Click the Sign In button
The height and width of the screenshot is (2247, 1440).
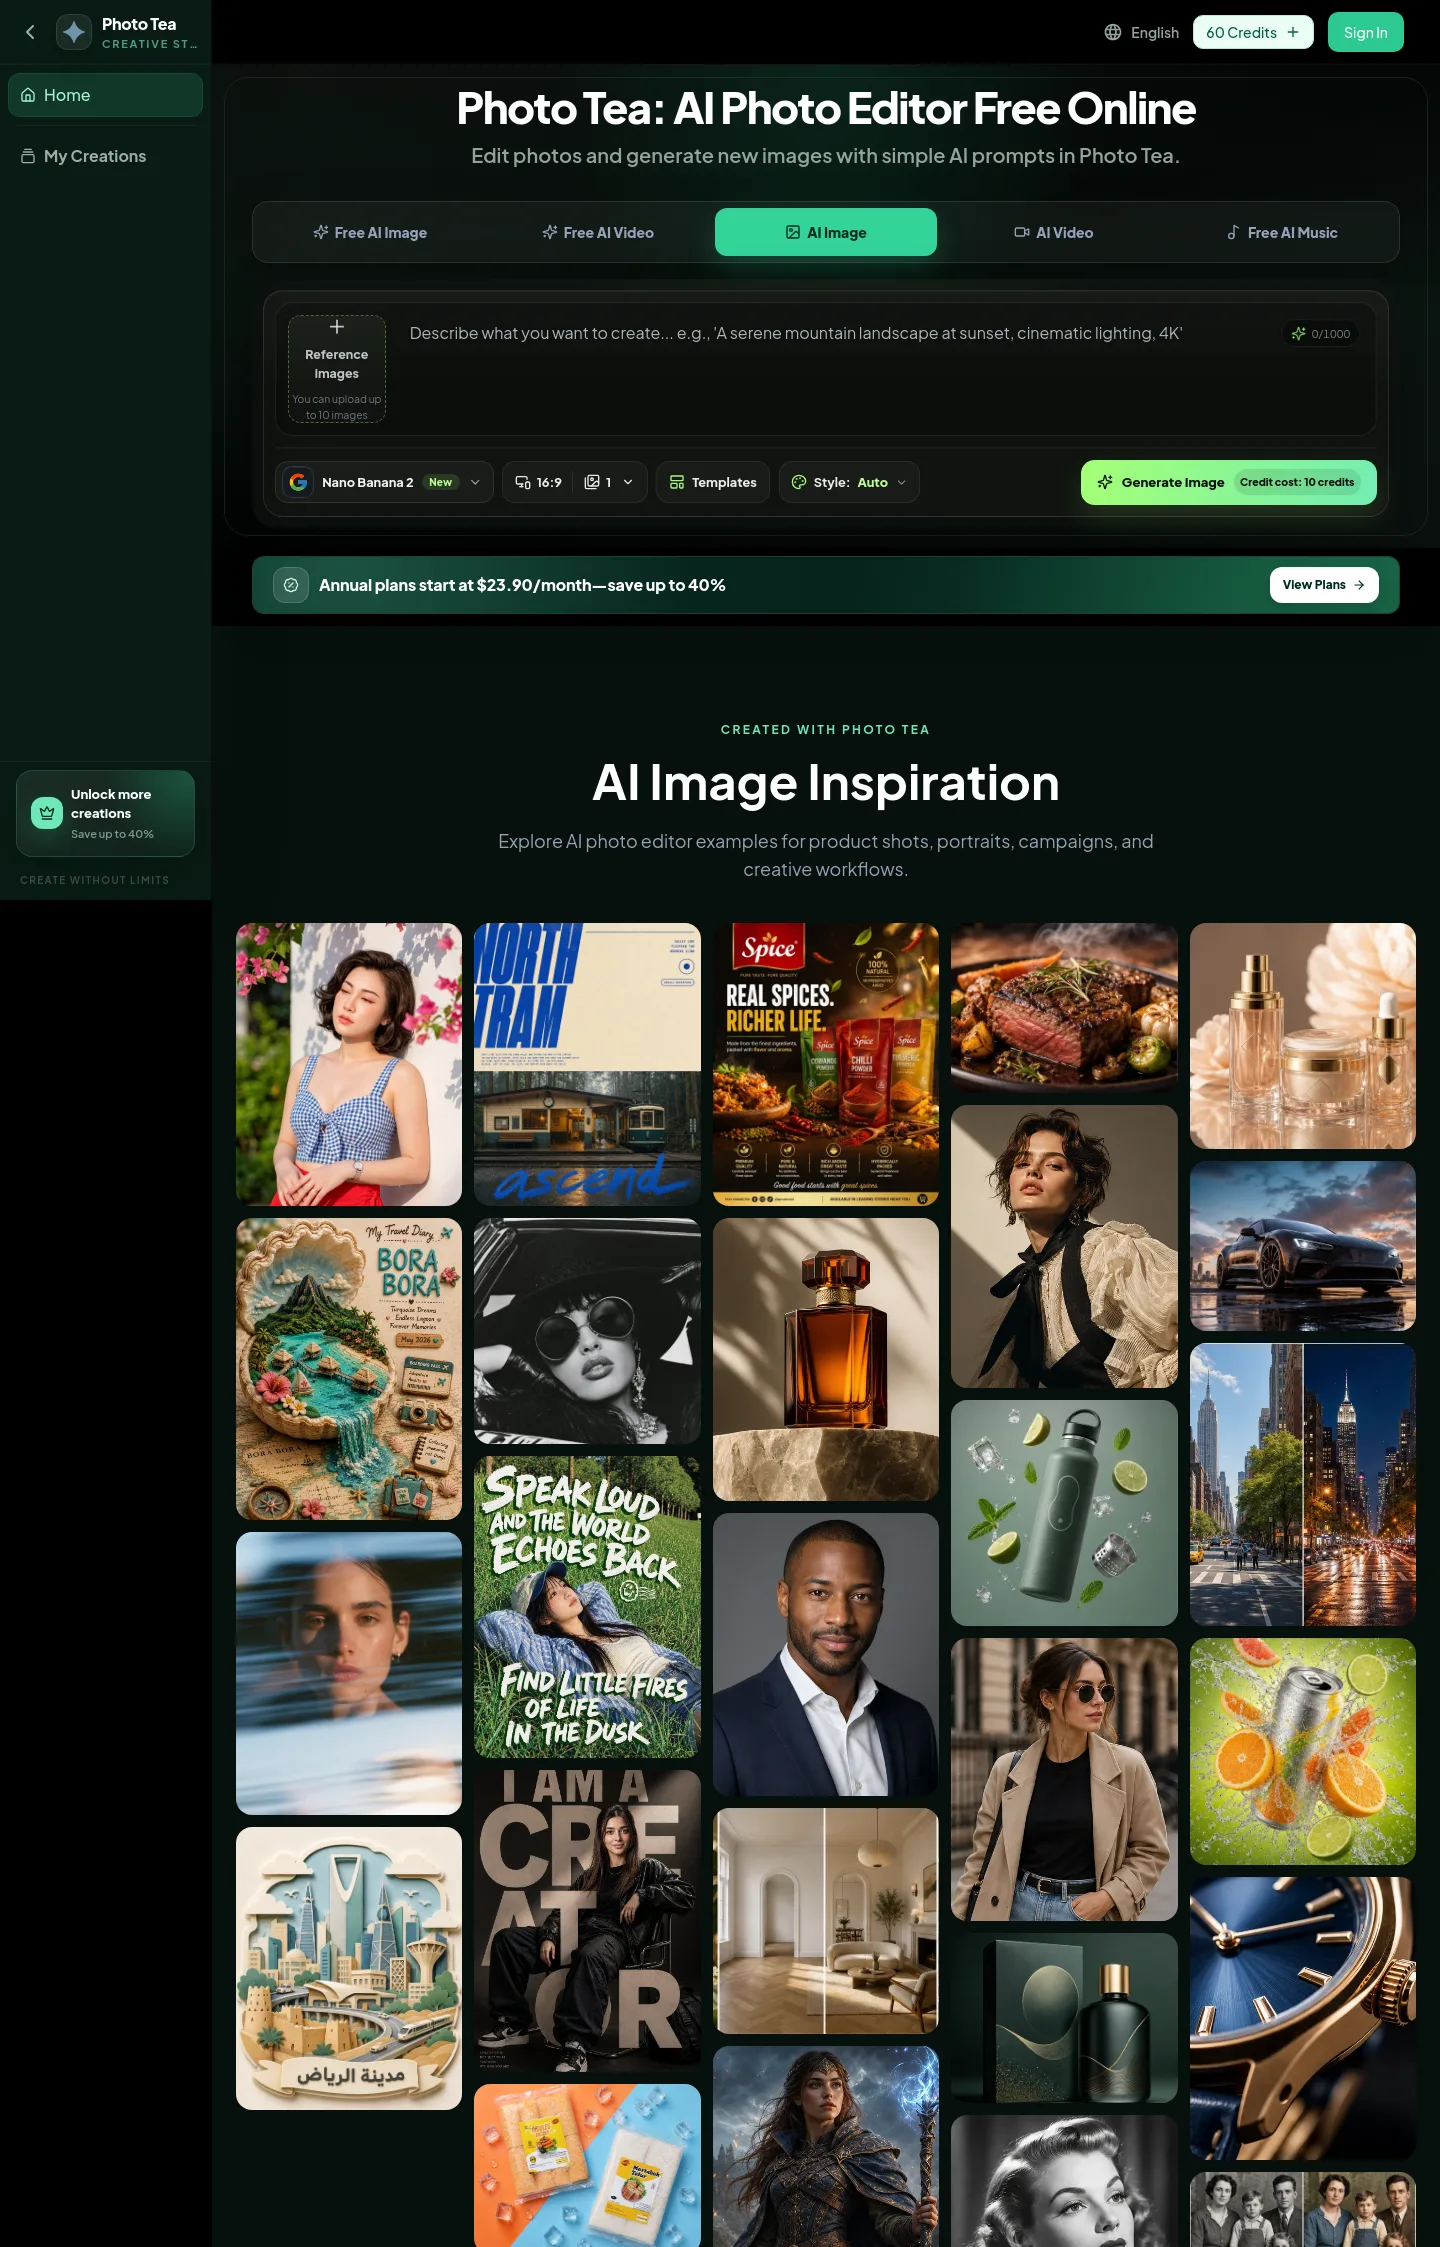point(1365,32)
